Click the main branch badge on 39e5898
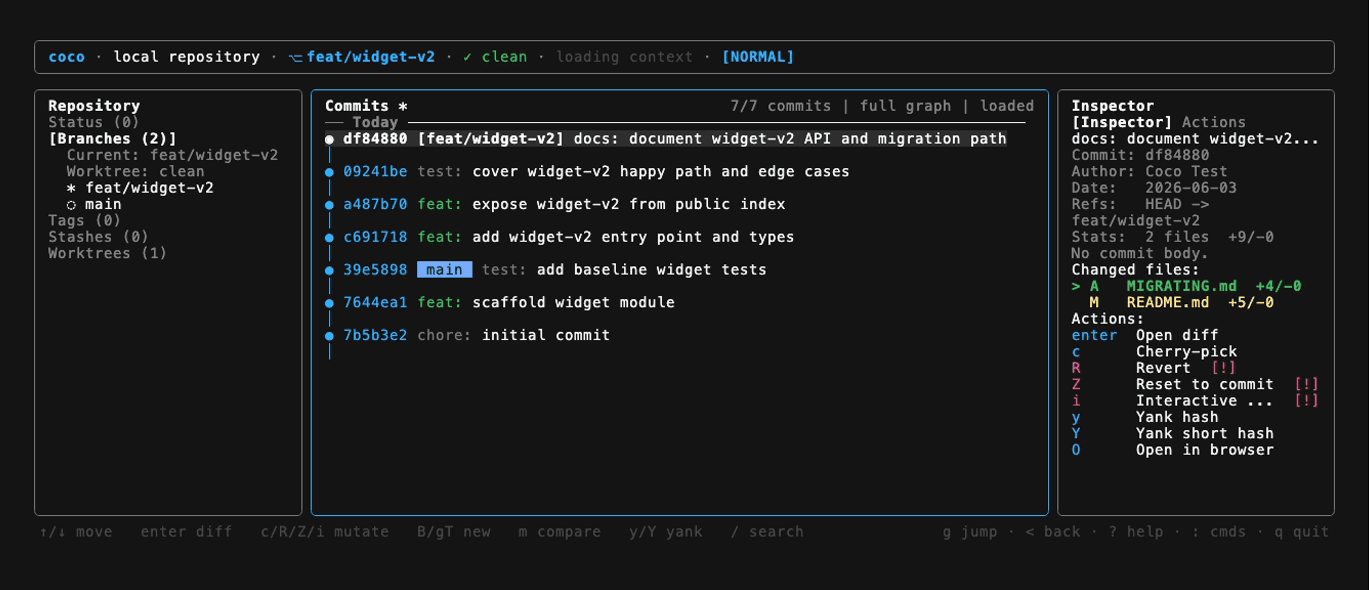 pos(444,270)
